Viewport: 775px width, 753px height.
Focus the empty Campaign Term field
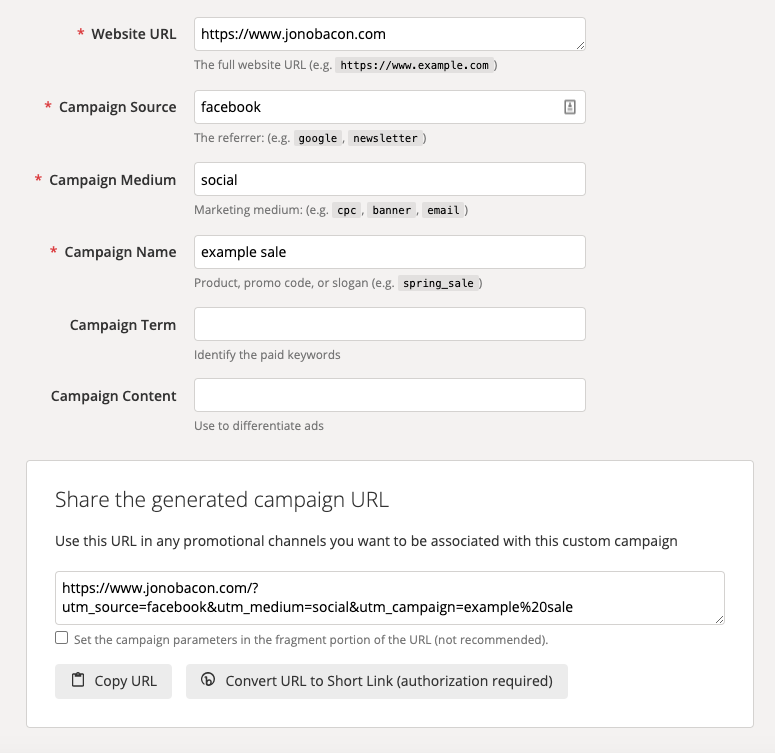[x=389, y=325]
